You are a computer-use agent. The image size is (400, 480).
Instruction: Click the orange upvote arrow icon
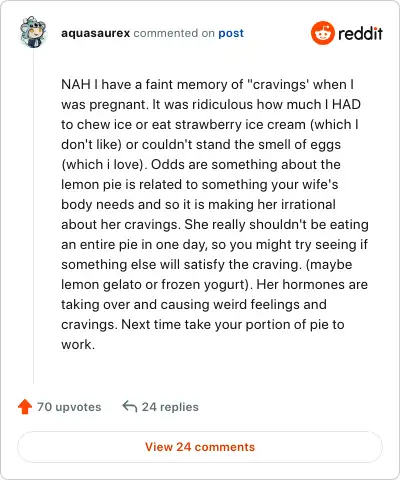25,407
